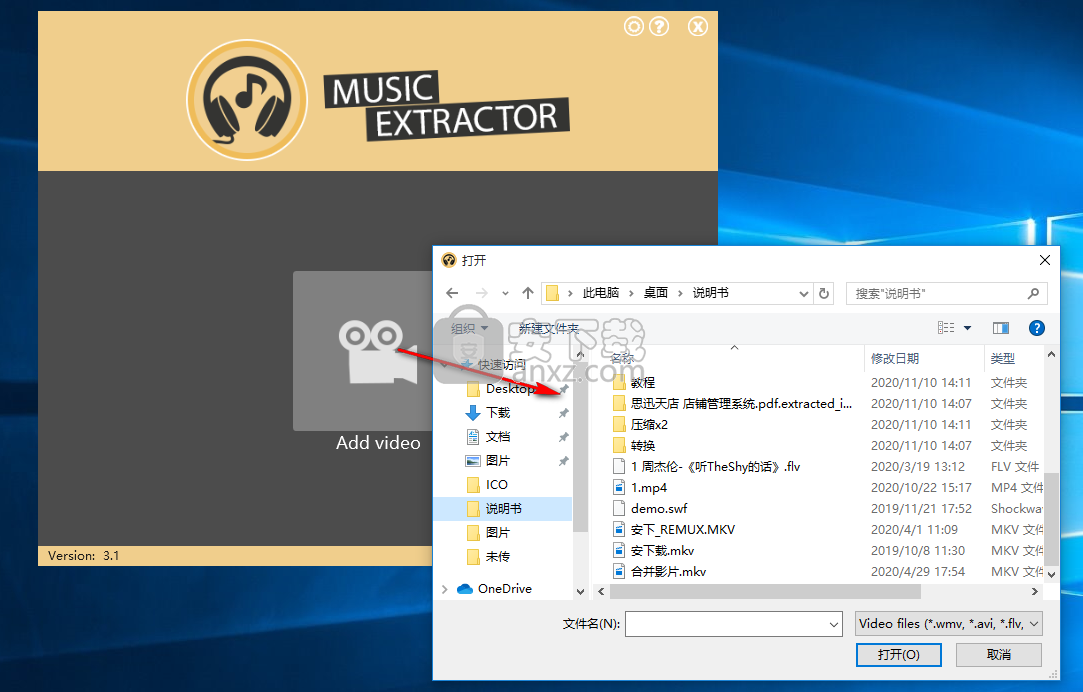Sort by 修改日期 column header
The width and height of the screenshot is (1083, 692).
(x=894, y=358)
